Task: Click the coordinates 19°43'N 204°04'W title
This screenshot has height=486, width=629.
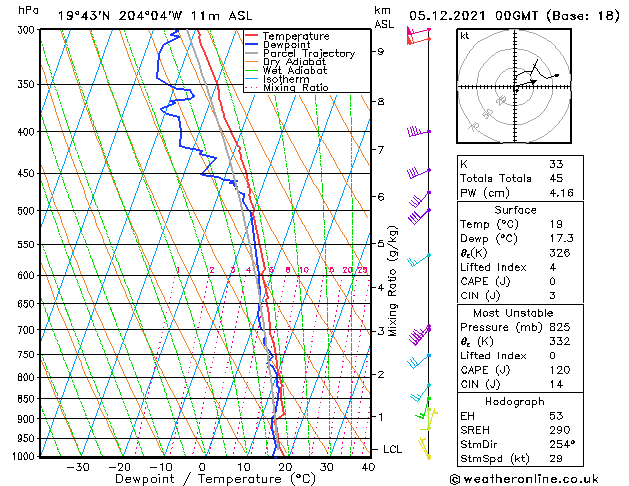Action: tap(155, 16)
